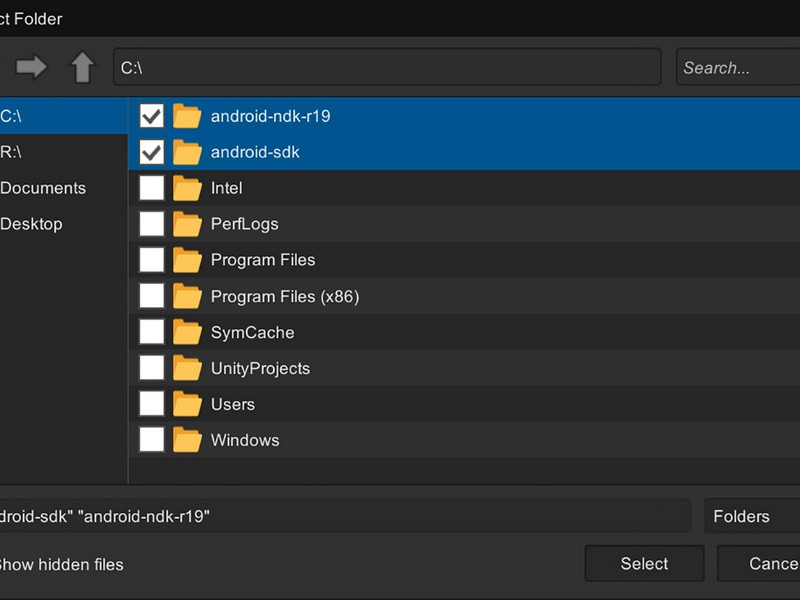Click the PerfLogs folder name
800x600 pixels.
point(245,224)
